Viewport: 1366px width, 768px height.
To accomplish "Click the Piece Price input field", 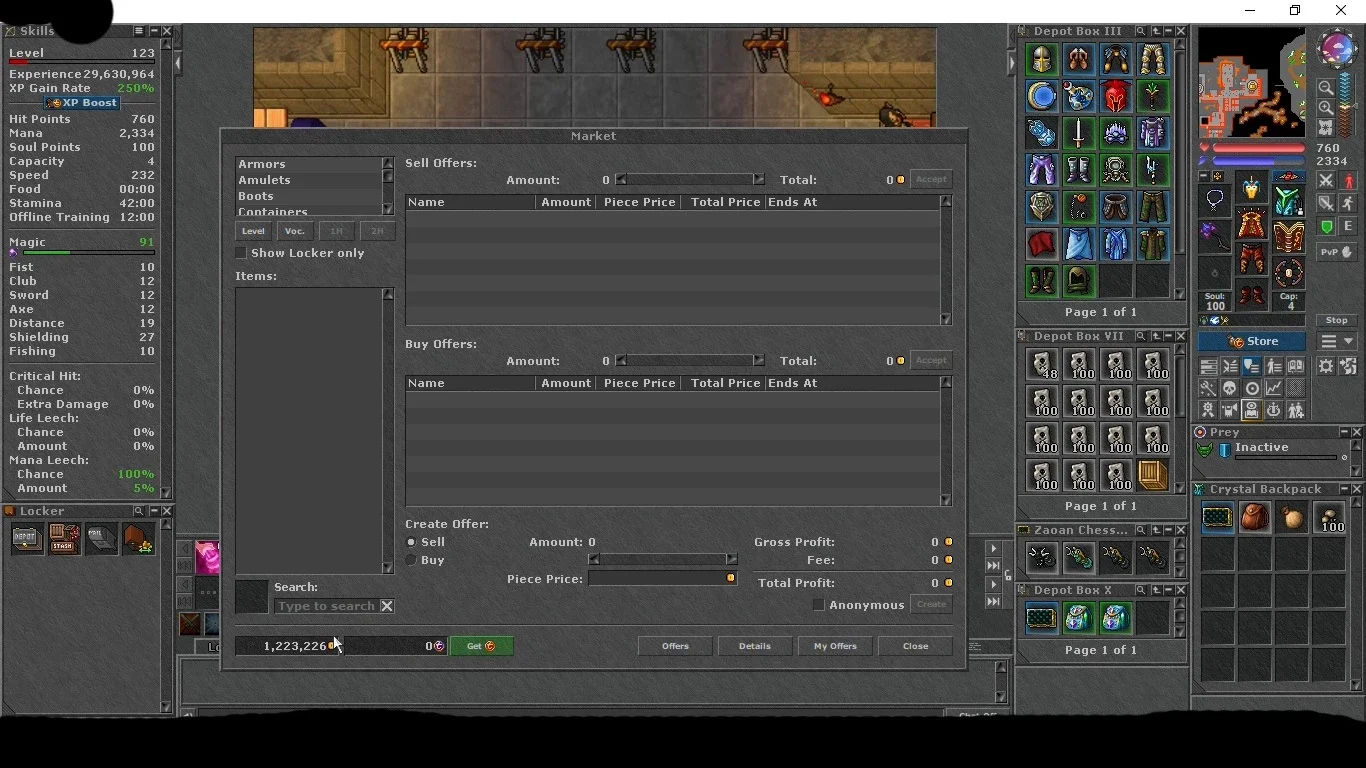I will point(663,579).
